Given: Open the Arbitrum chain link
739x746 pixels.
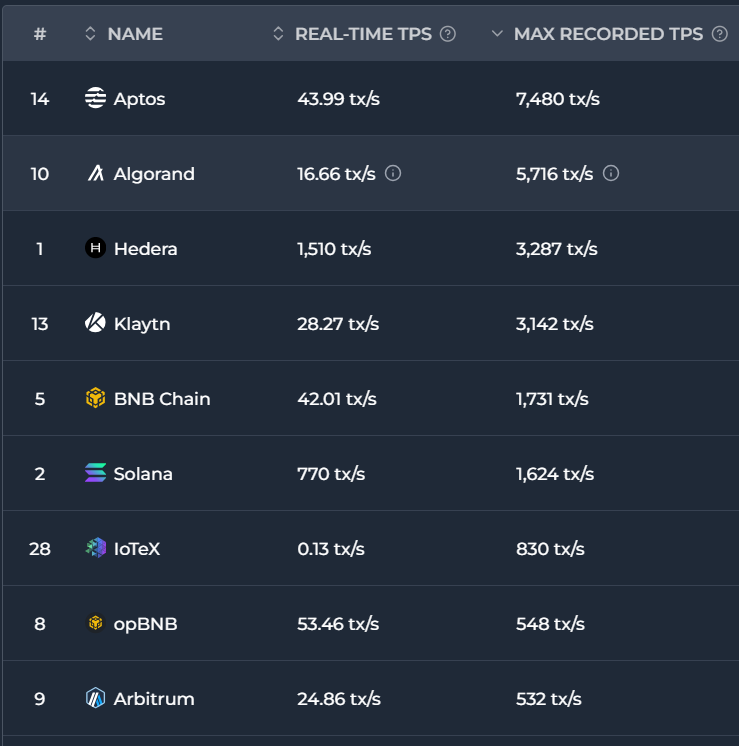Looking at the screenshot, I should click(x=154, y=699).
